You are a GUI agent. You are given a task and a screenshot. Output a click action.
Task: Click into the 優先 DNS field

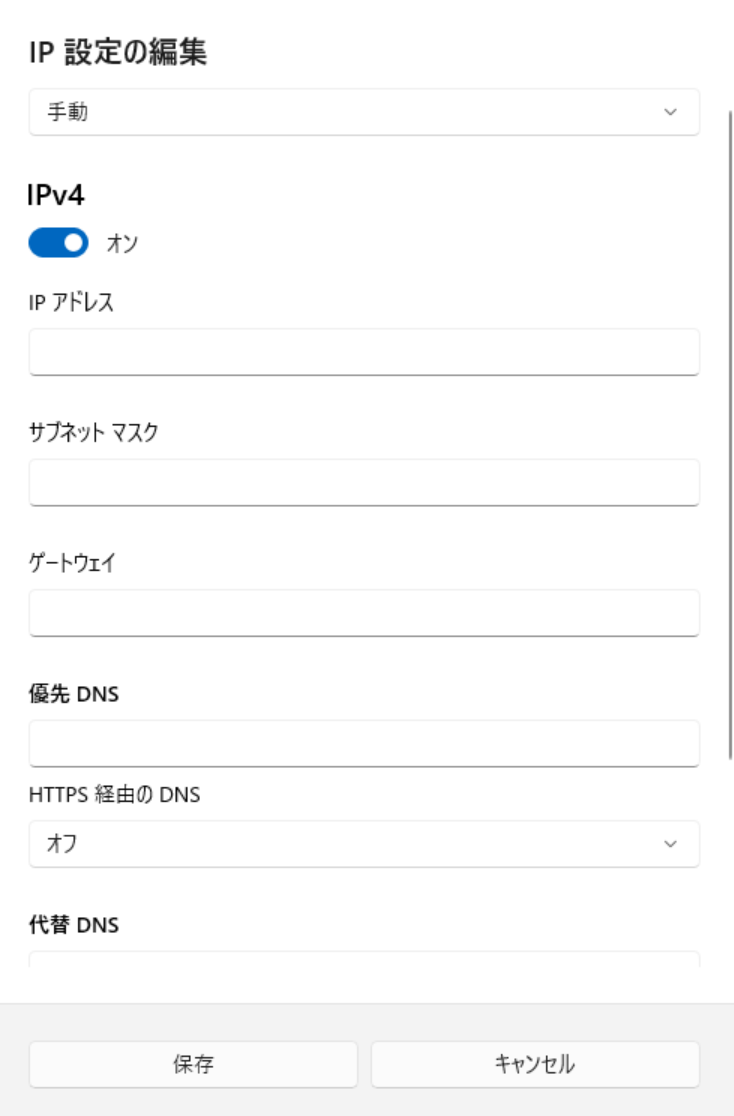[364, 743]
